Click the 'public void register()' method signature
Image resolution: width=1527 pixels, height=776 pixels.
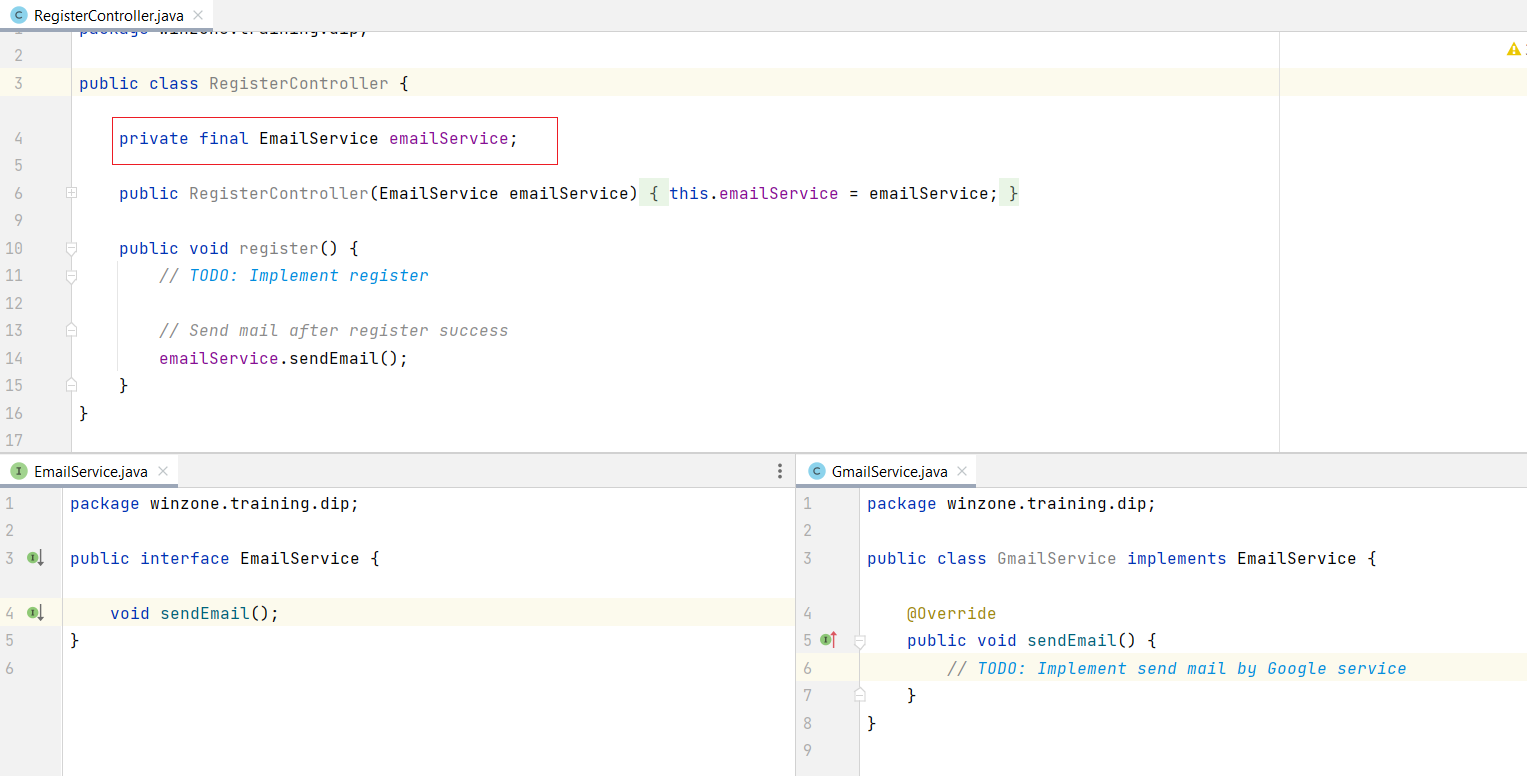238,248
